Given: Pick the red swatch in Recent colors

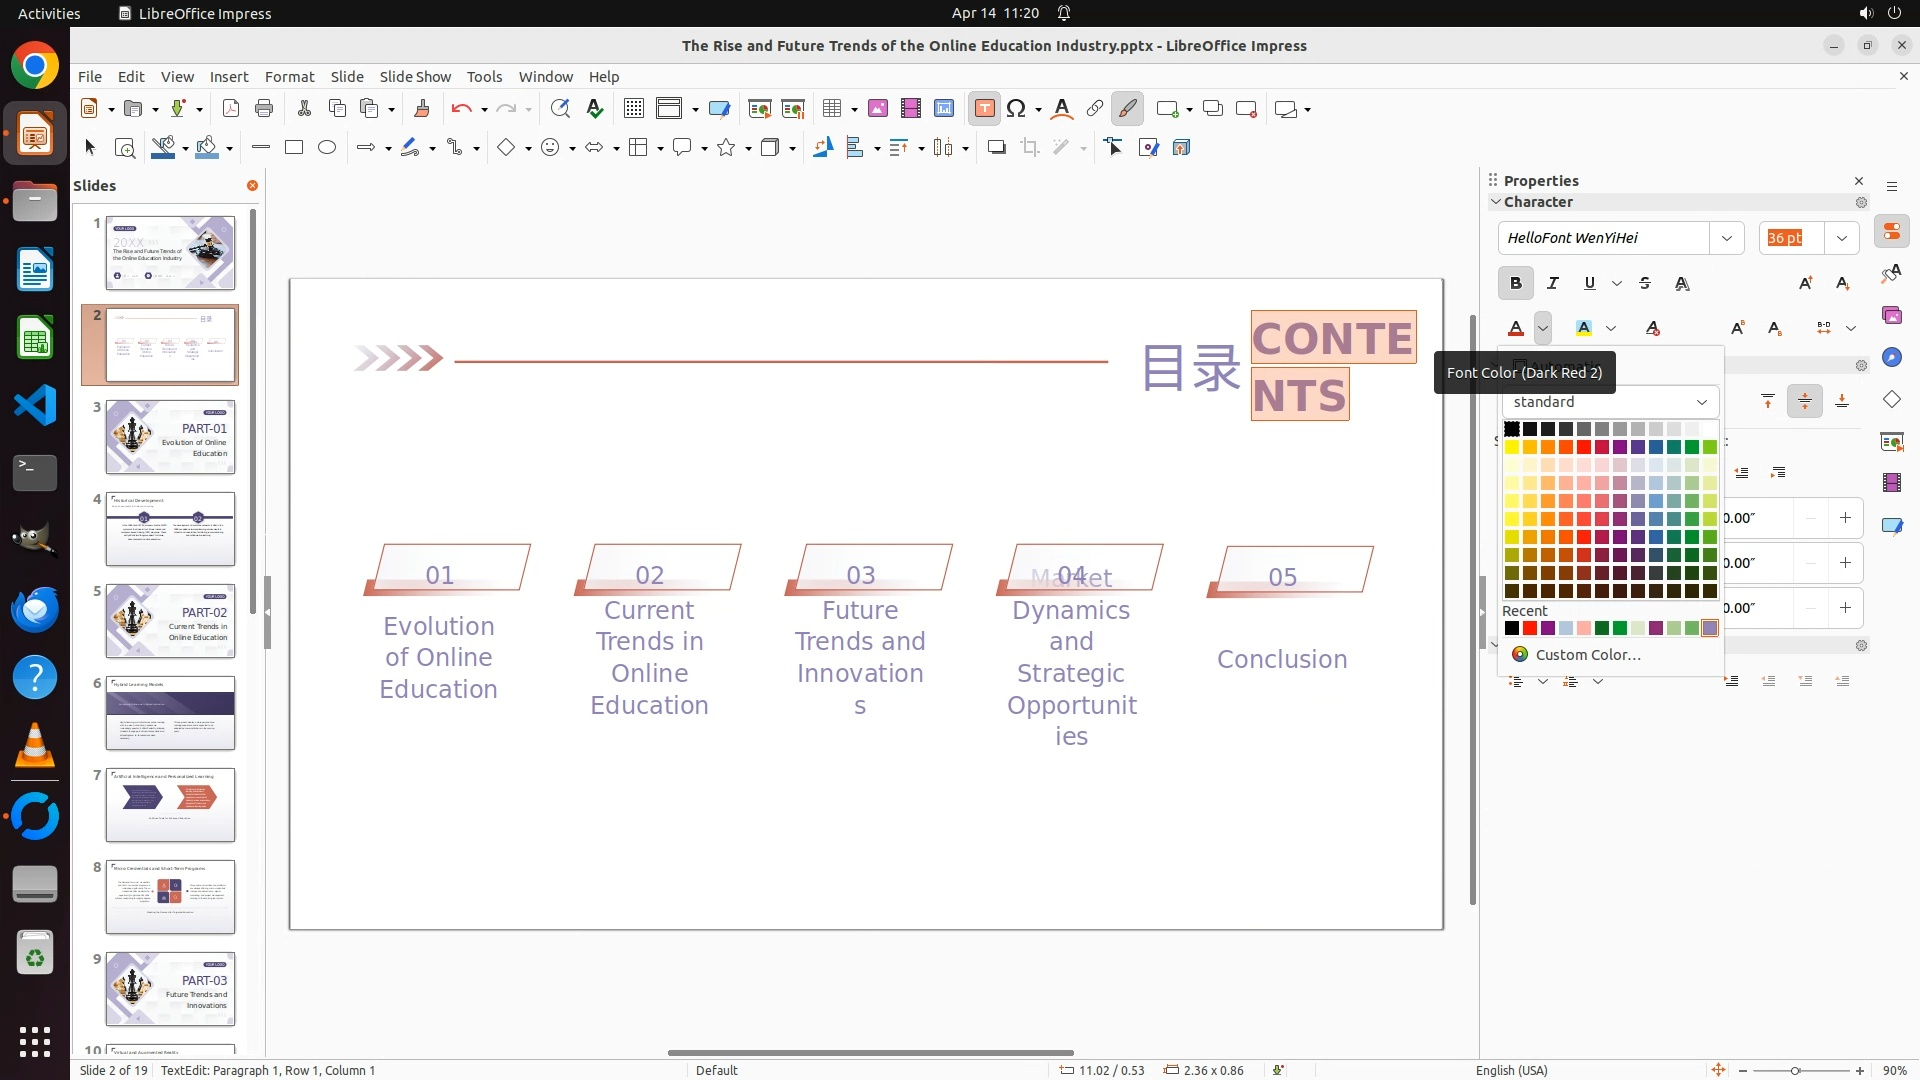Looking at the screenshot, I should [x=1530, y=629].
